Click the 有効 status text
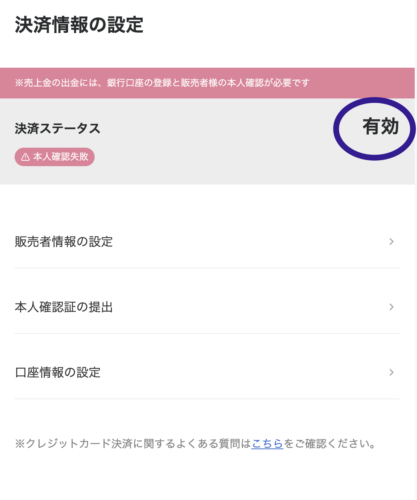 [381, 127]
